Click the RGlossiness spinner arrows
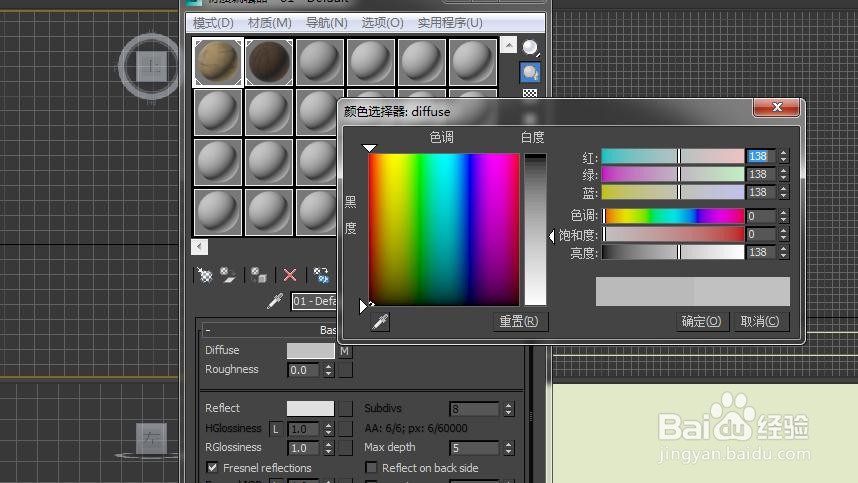Image resolution: width=858 pixels, height=483 pixels. (328, 449)
